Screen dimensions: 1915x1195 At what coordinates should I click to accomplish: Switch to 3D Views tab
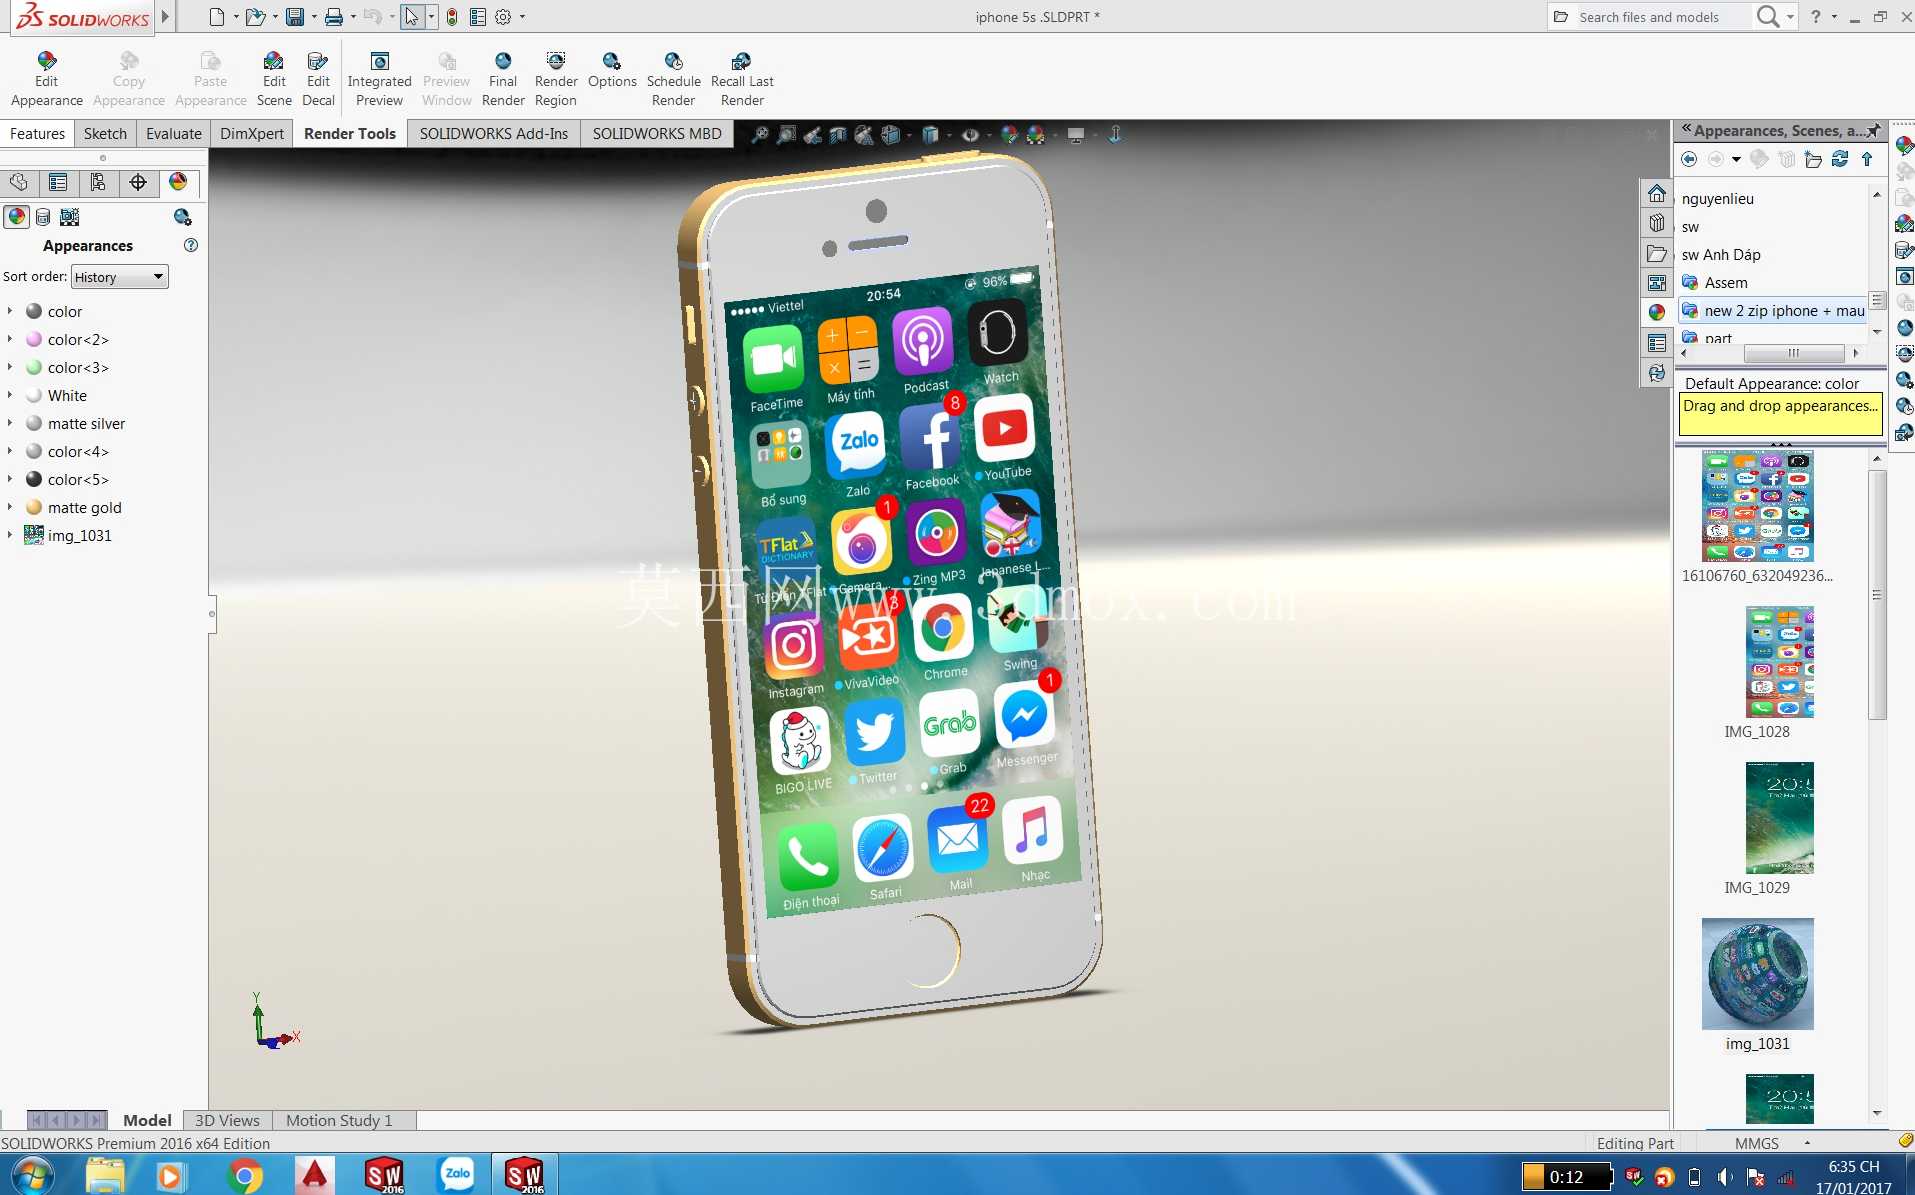click(227, 1120)
